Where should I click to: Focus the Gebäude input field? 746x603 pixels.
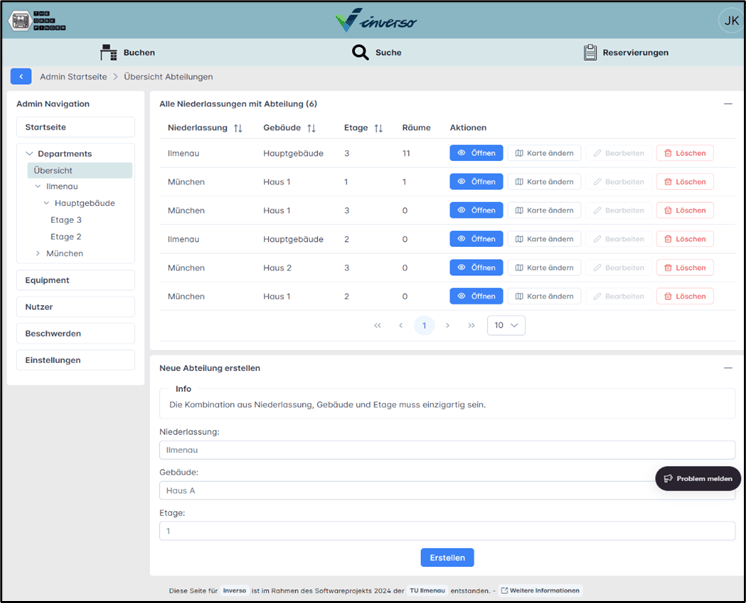(447, 491)
